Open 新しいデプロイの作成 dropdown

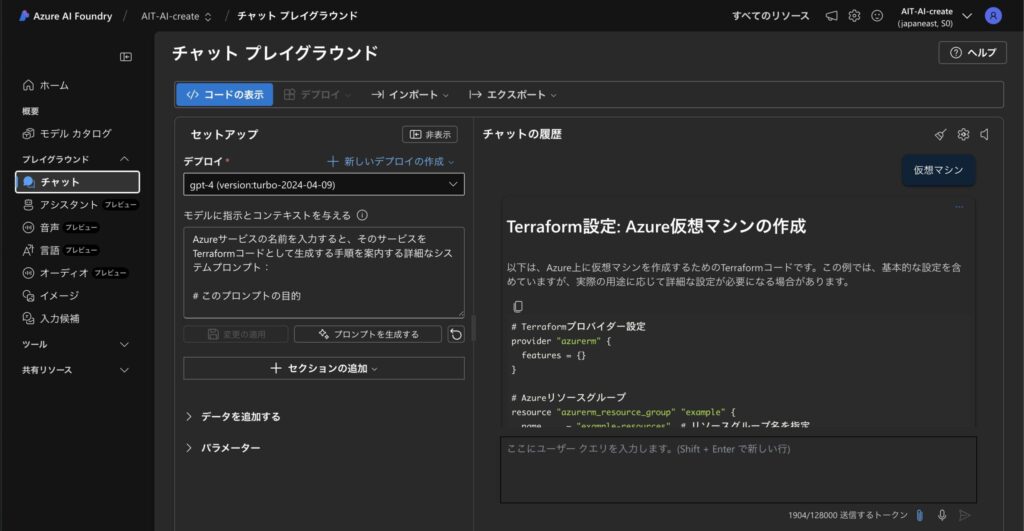391,161
